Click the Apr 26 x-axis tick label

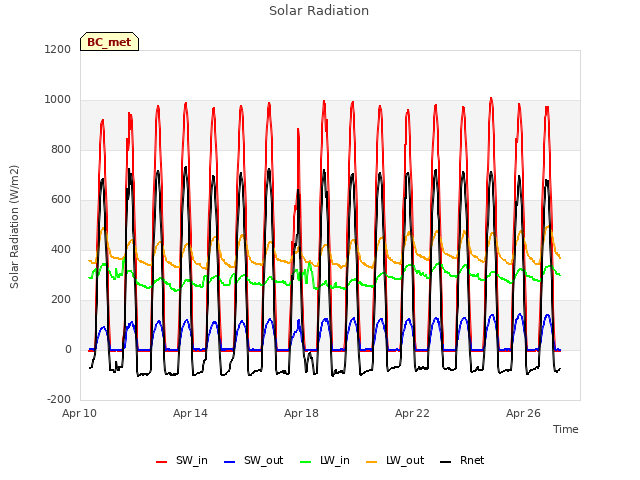click(x=523, y=413)
